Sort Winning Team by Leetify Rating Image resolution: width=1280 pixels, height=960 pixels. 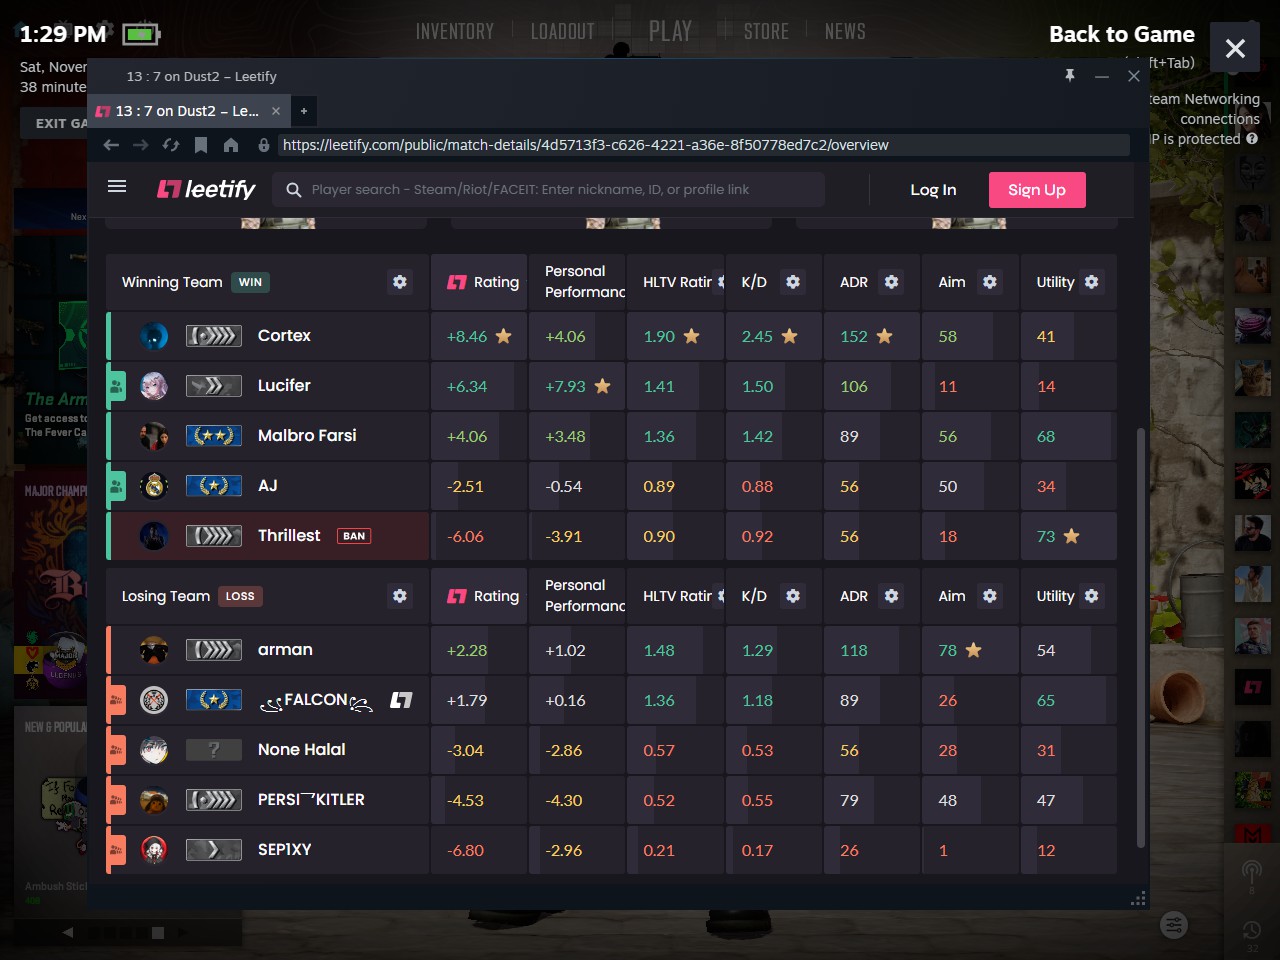click(483, 282)
